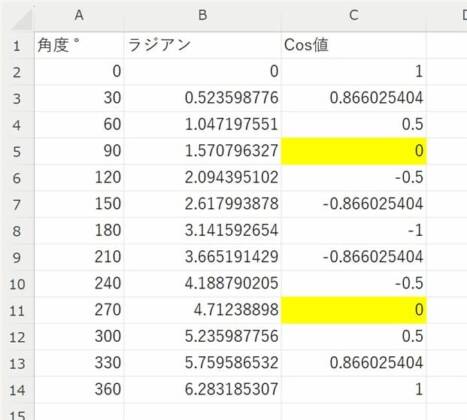Select the yellow cell in row 5
The image size is (467, 420).
(x=354, y=151)
